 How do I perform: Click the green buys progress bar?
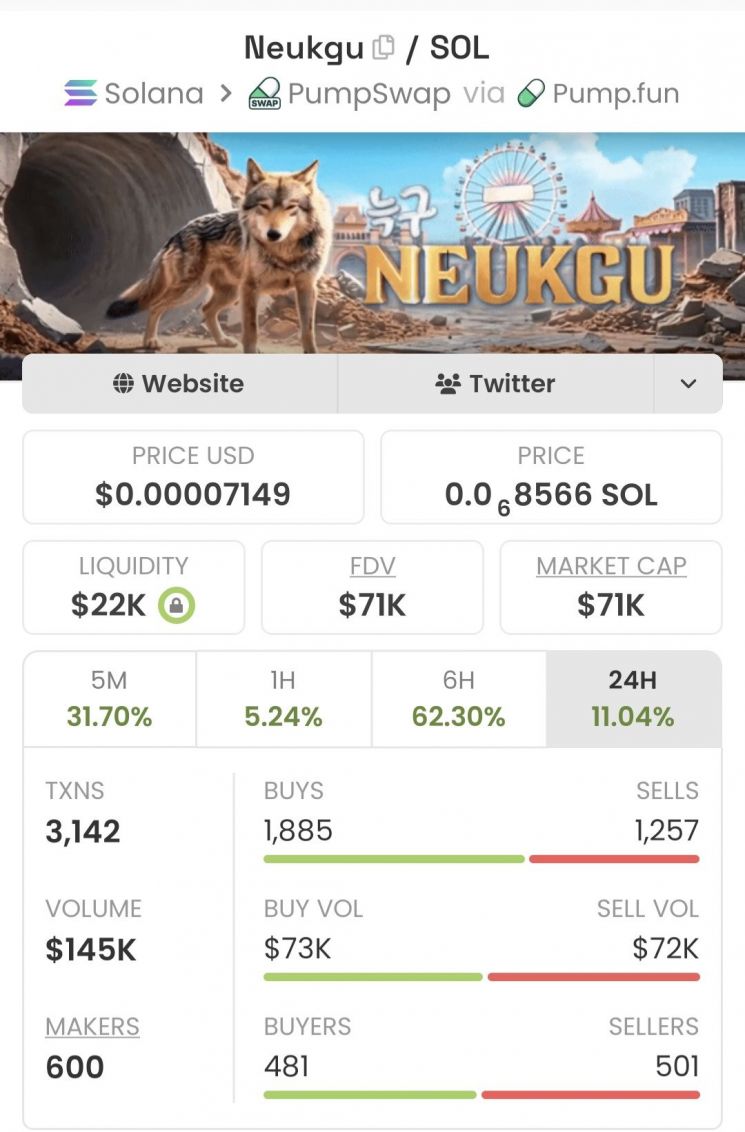[393, 859]
